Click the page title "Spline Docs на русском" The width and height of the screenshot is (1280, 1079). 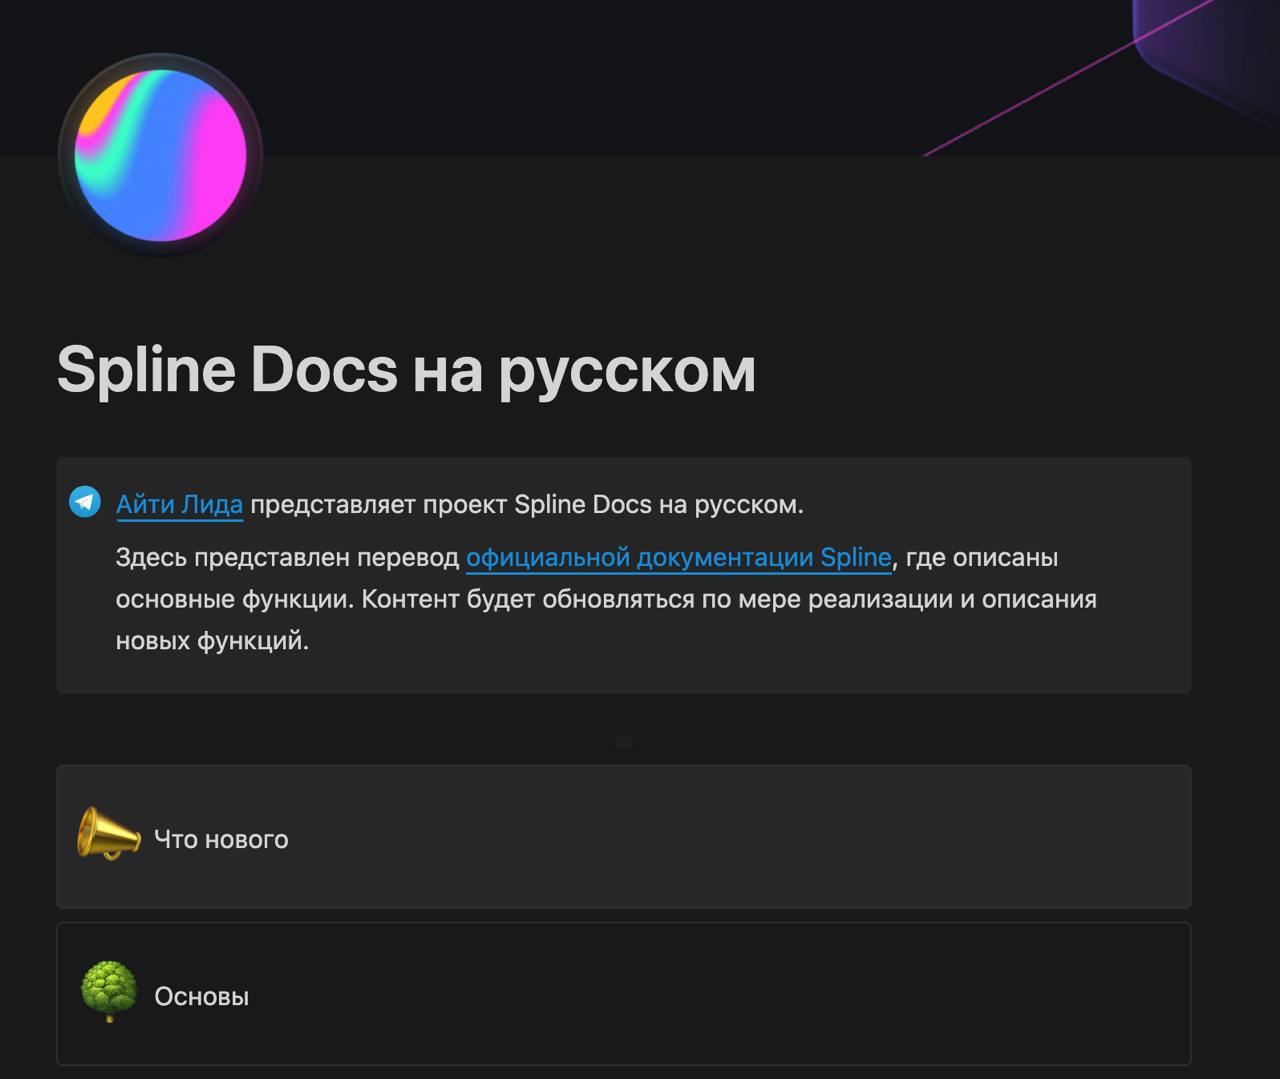pyautogui.click(x=407, y=370)
